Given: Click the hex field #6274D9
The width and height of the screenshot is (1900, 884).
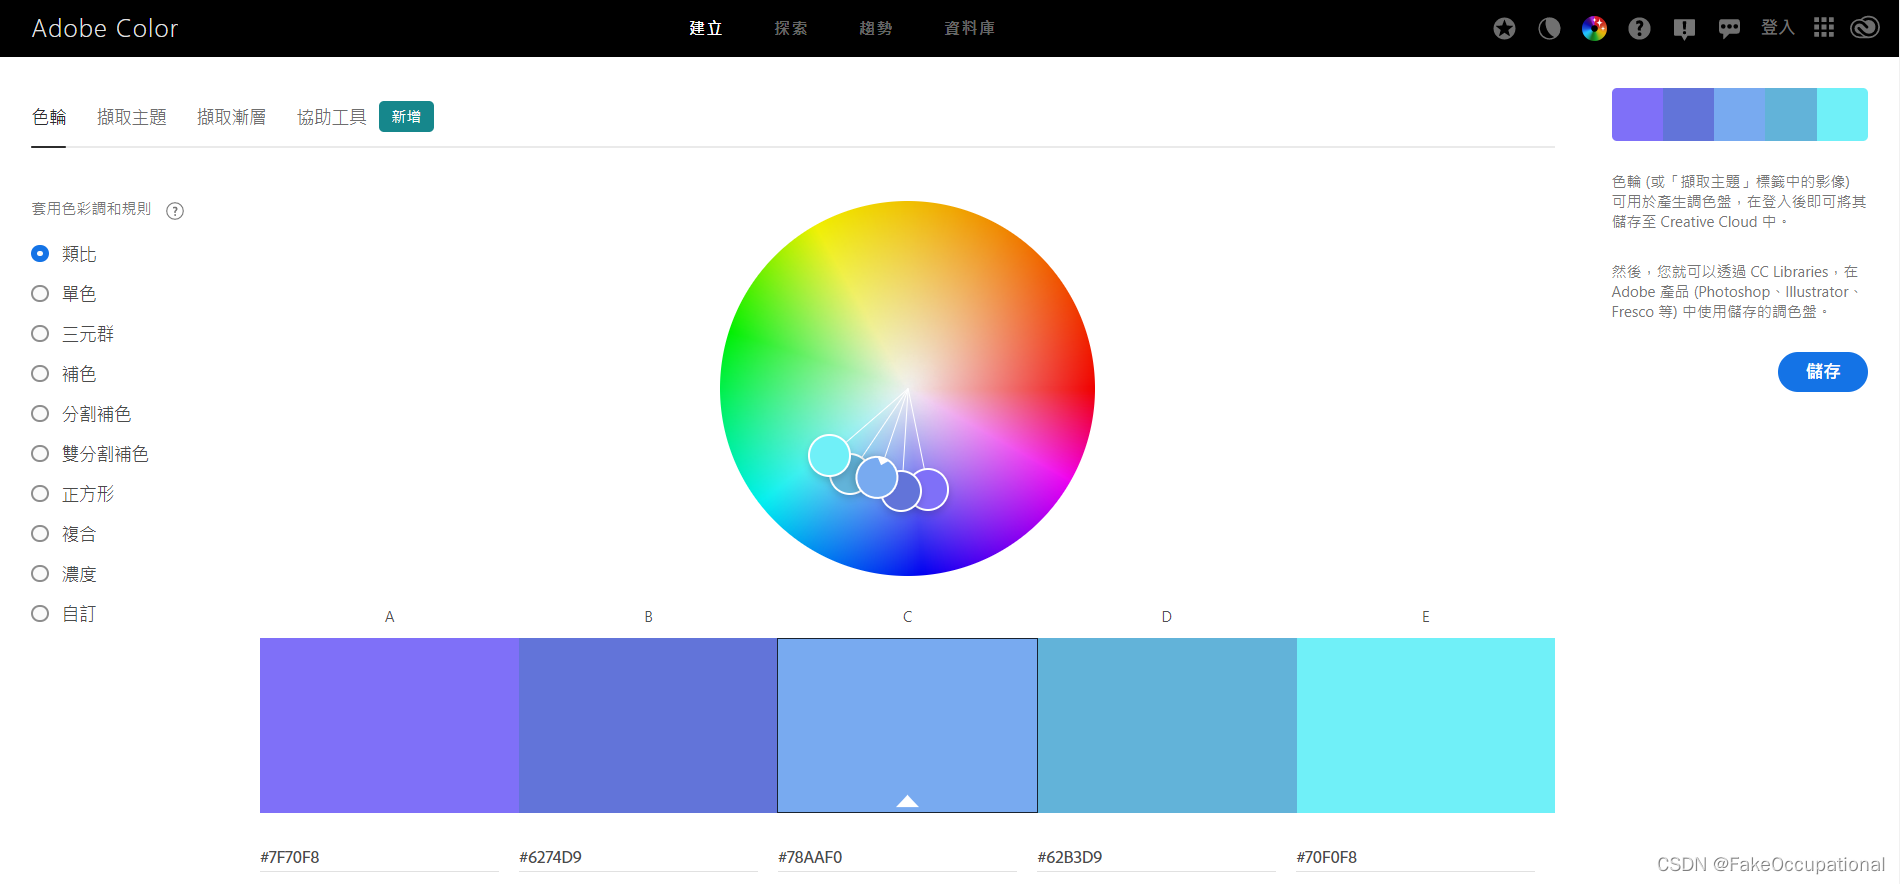Looking at the screenshot, I should coord(638,857).
